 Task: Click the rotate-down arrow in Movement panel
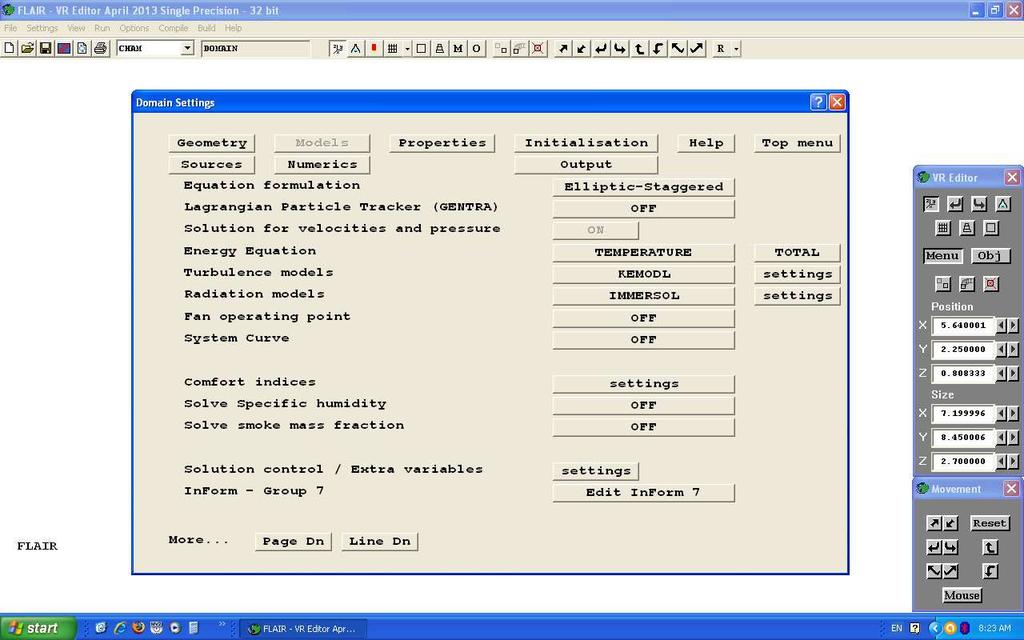(990, 571)
